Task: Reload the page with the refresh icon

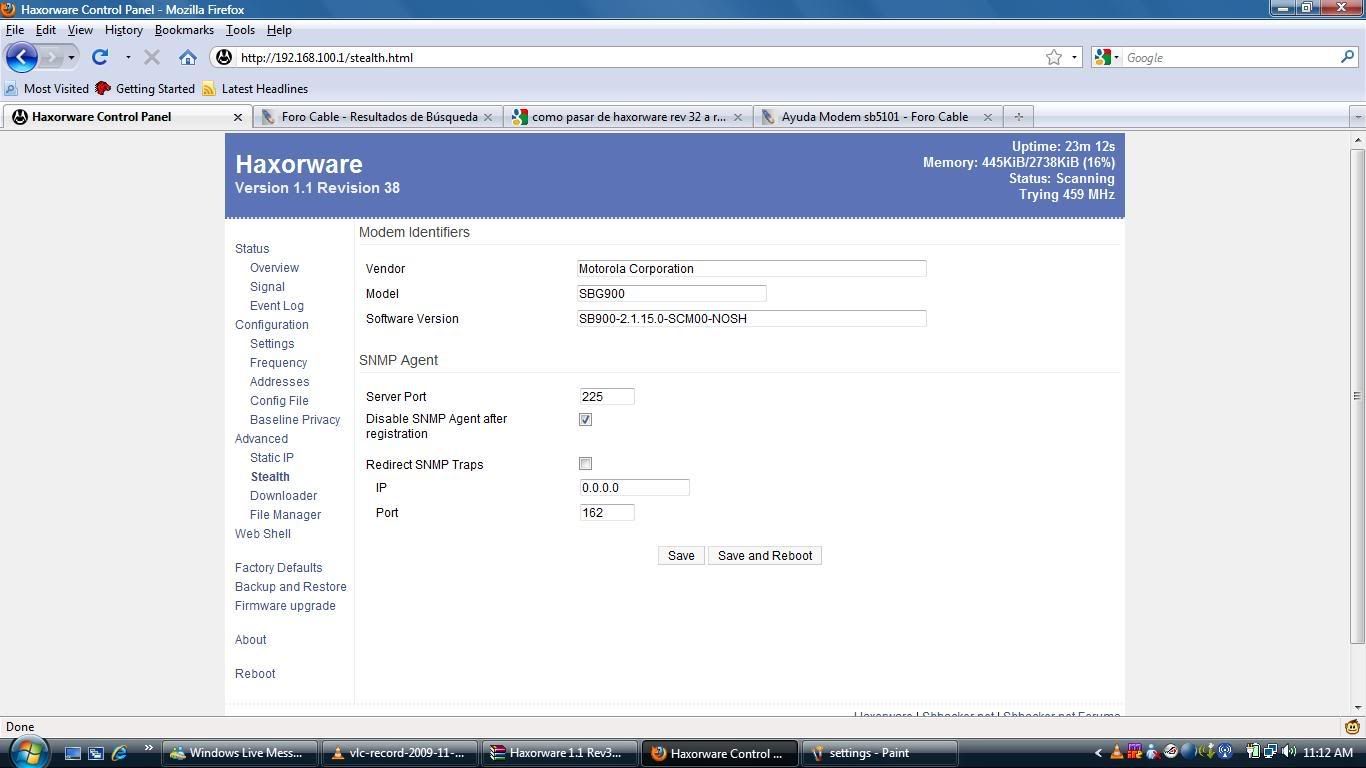Action: pos(99,57)
